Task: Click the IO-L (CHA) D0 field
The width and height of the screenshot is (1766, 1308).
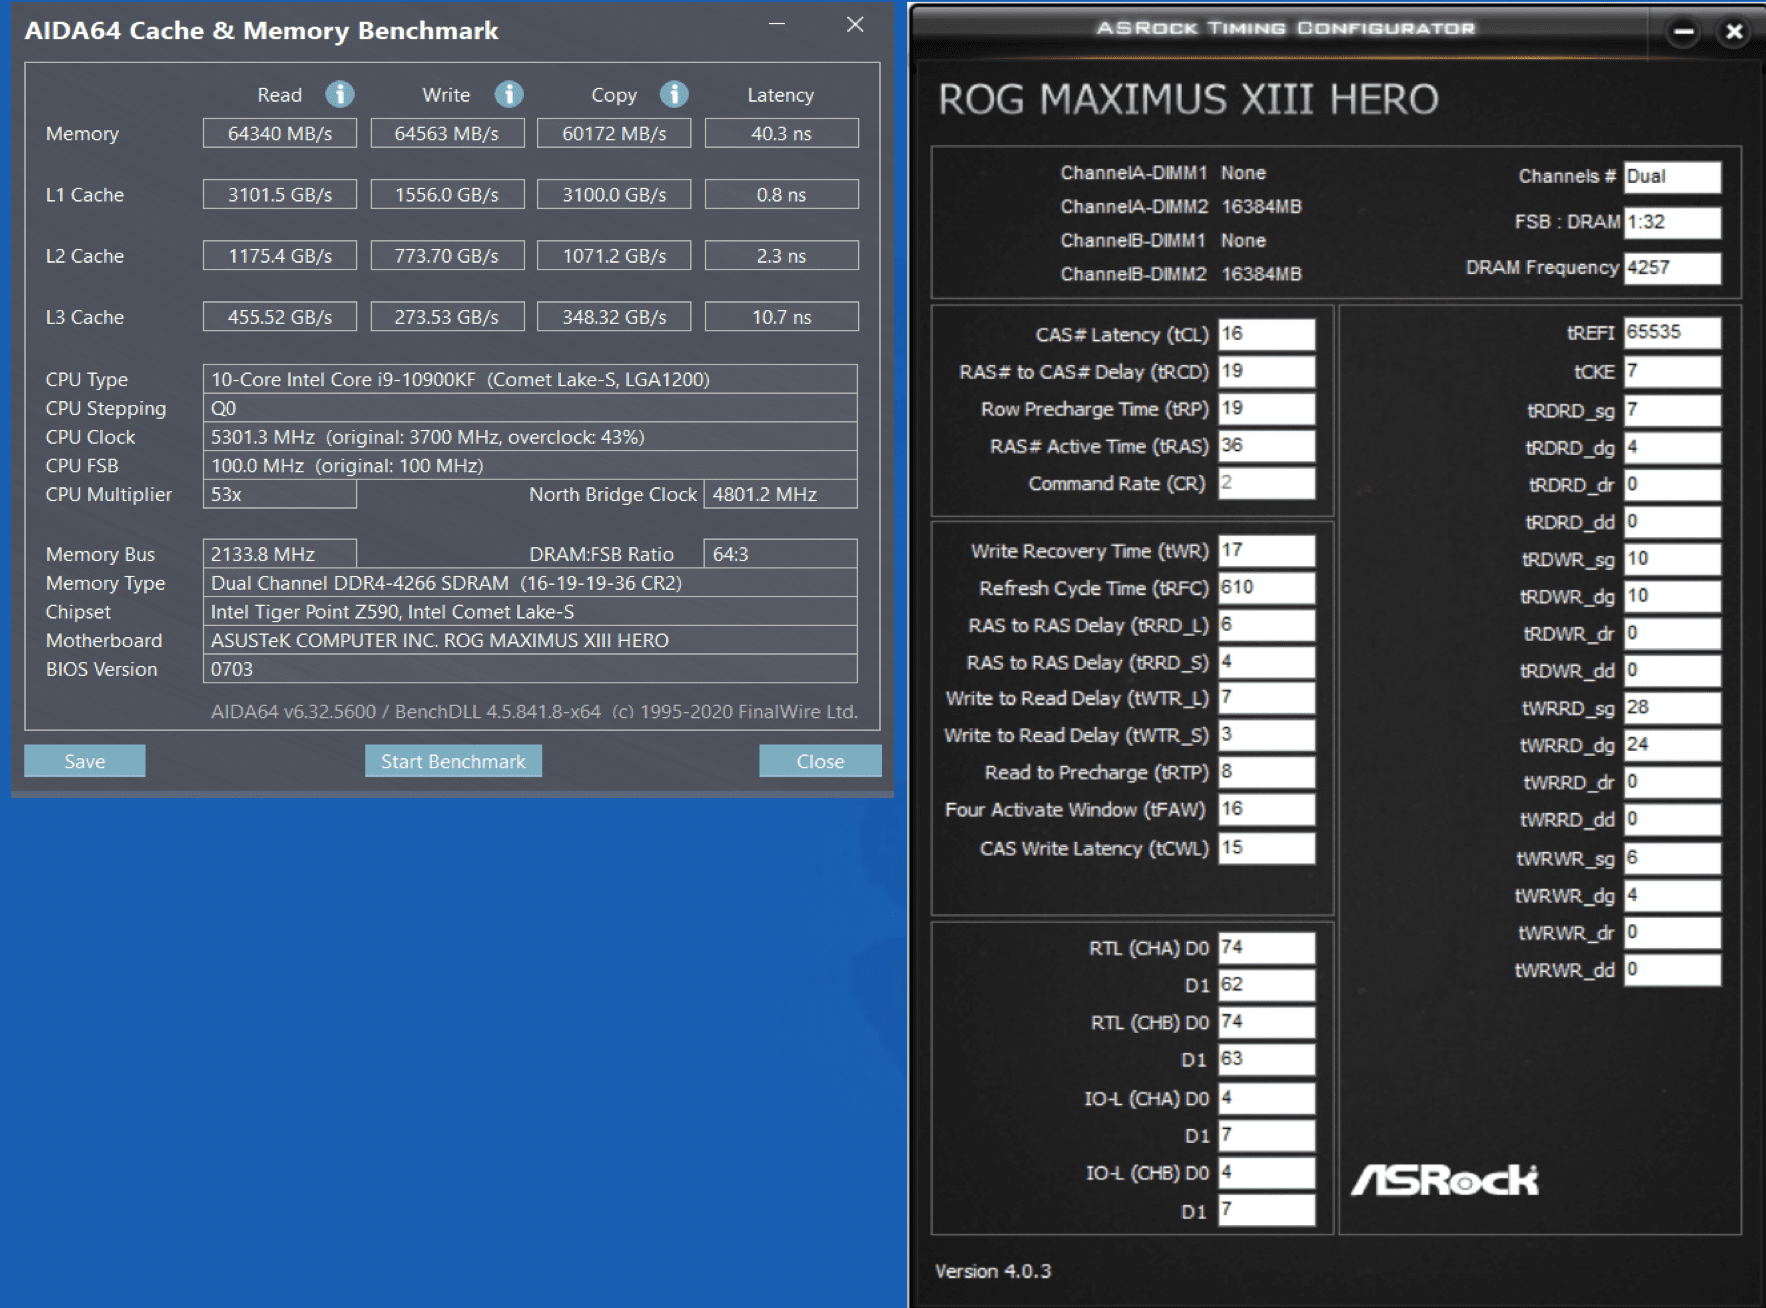Action: pos(1267,1098)
